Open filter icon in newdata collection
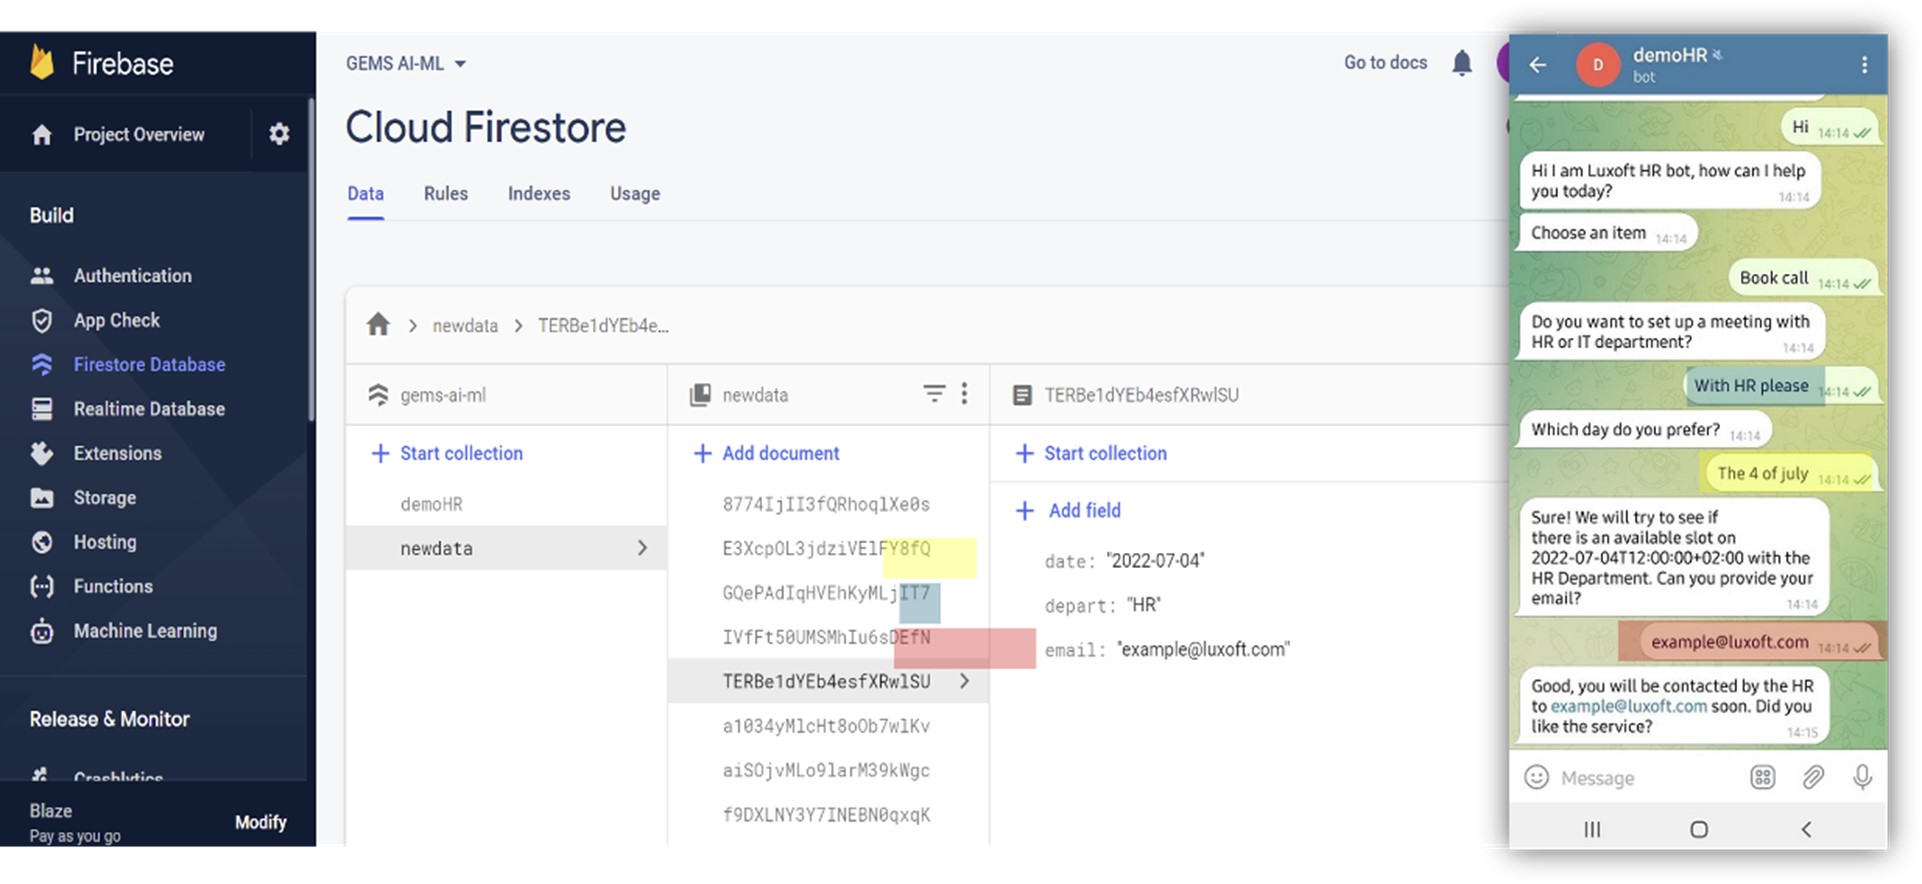 point(934,394)
